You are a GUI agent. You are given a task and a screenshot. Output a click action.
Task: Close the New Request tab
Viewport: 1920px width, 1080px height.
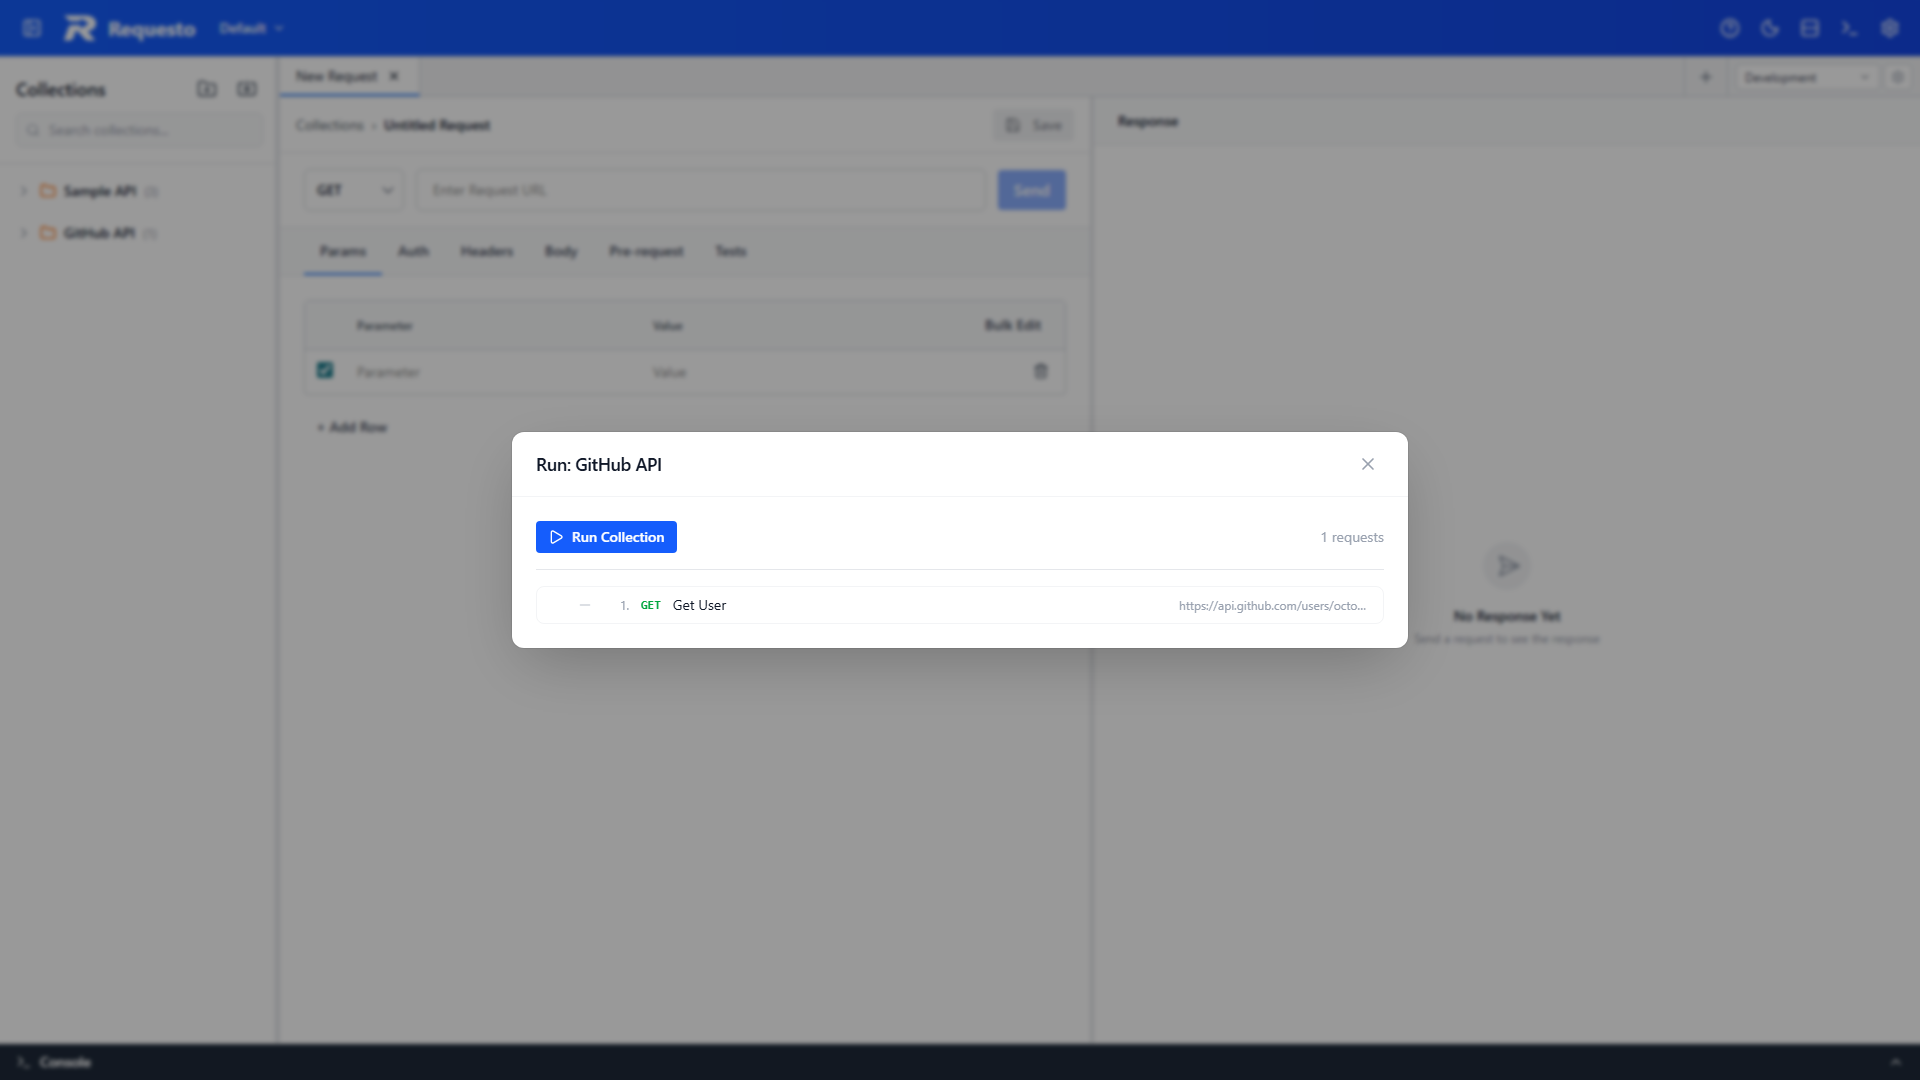[x=394, y=76]
